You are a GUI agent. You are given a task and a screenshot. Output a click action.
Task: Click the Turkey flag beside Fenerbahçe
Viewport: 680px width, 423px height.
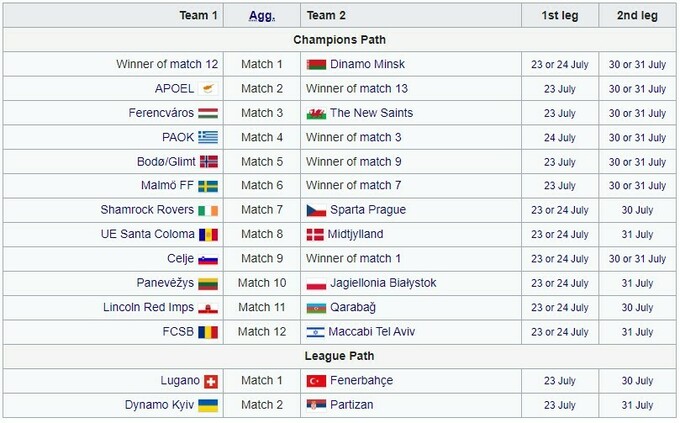pos(316,381)
